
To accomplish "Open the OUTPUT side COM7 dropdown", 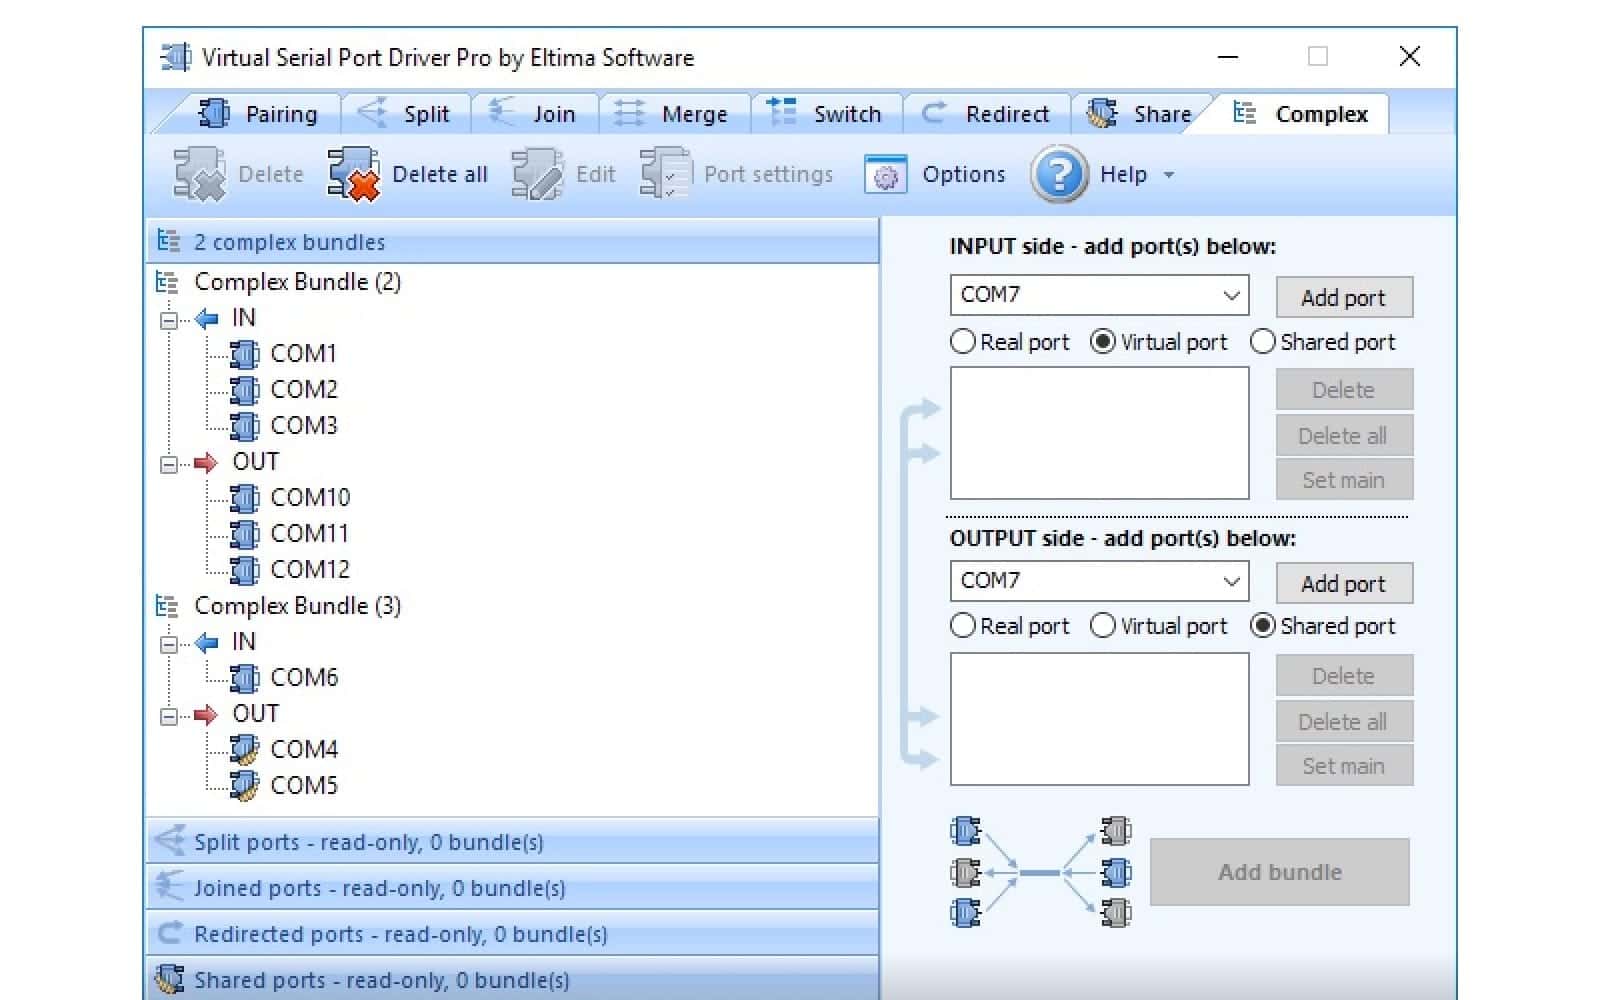I will [x=1231, y=581].
